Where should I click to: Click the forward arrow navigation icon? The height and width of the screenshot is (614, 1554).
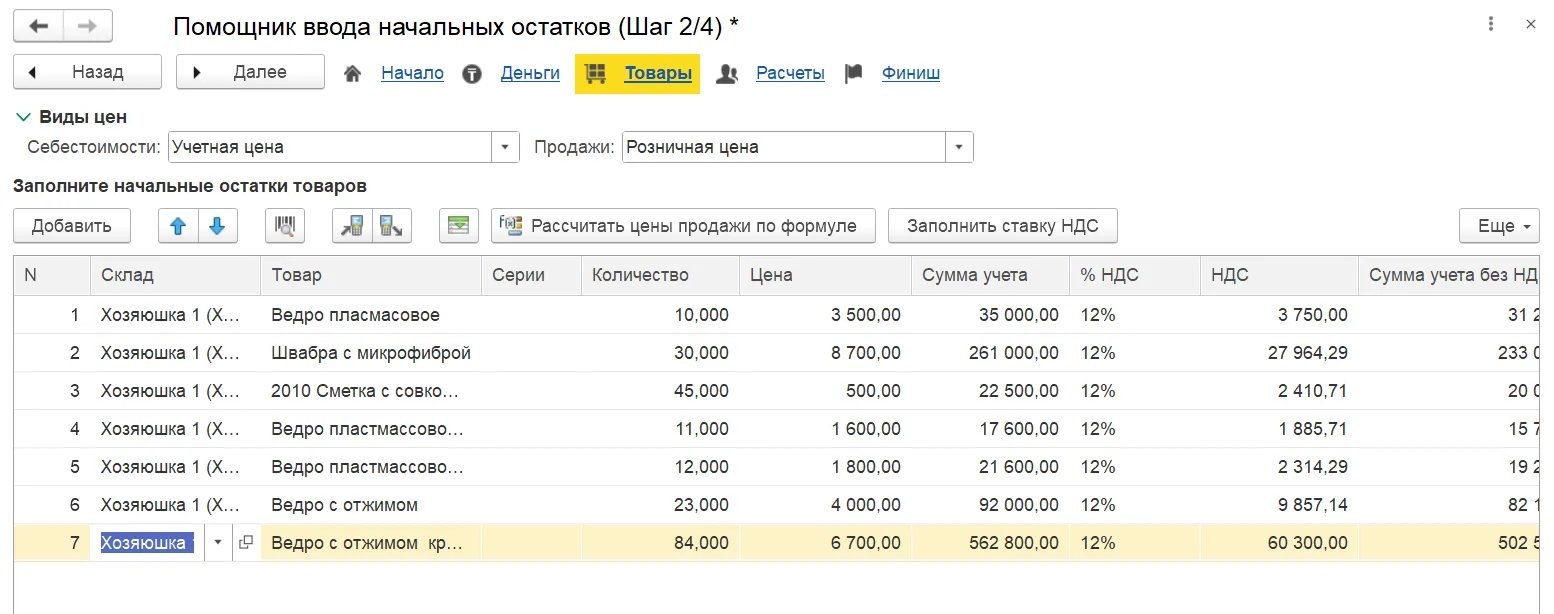click(87, 26)
